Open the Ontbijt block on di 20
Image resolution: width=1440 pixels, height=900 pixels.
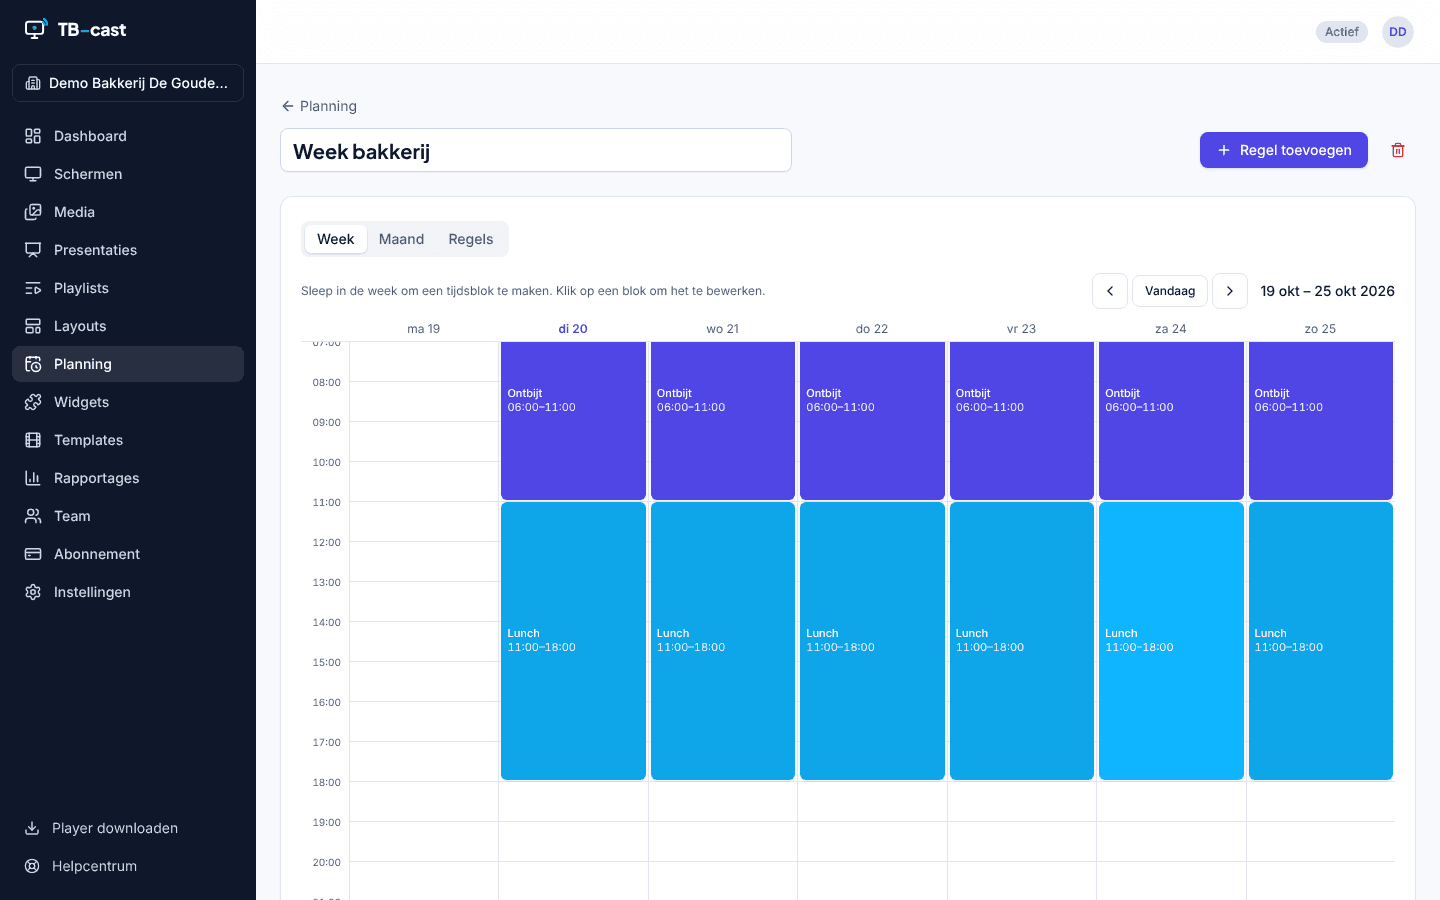tap(573, 420)
